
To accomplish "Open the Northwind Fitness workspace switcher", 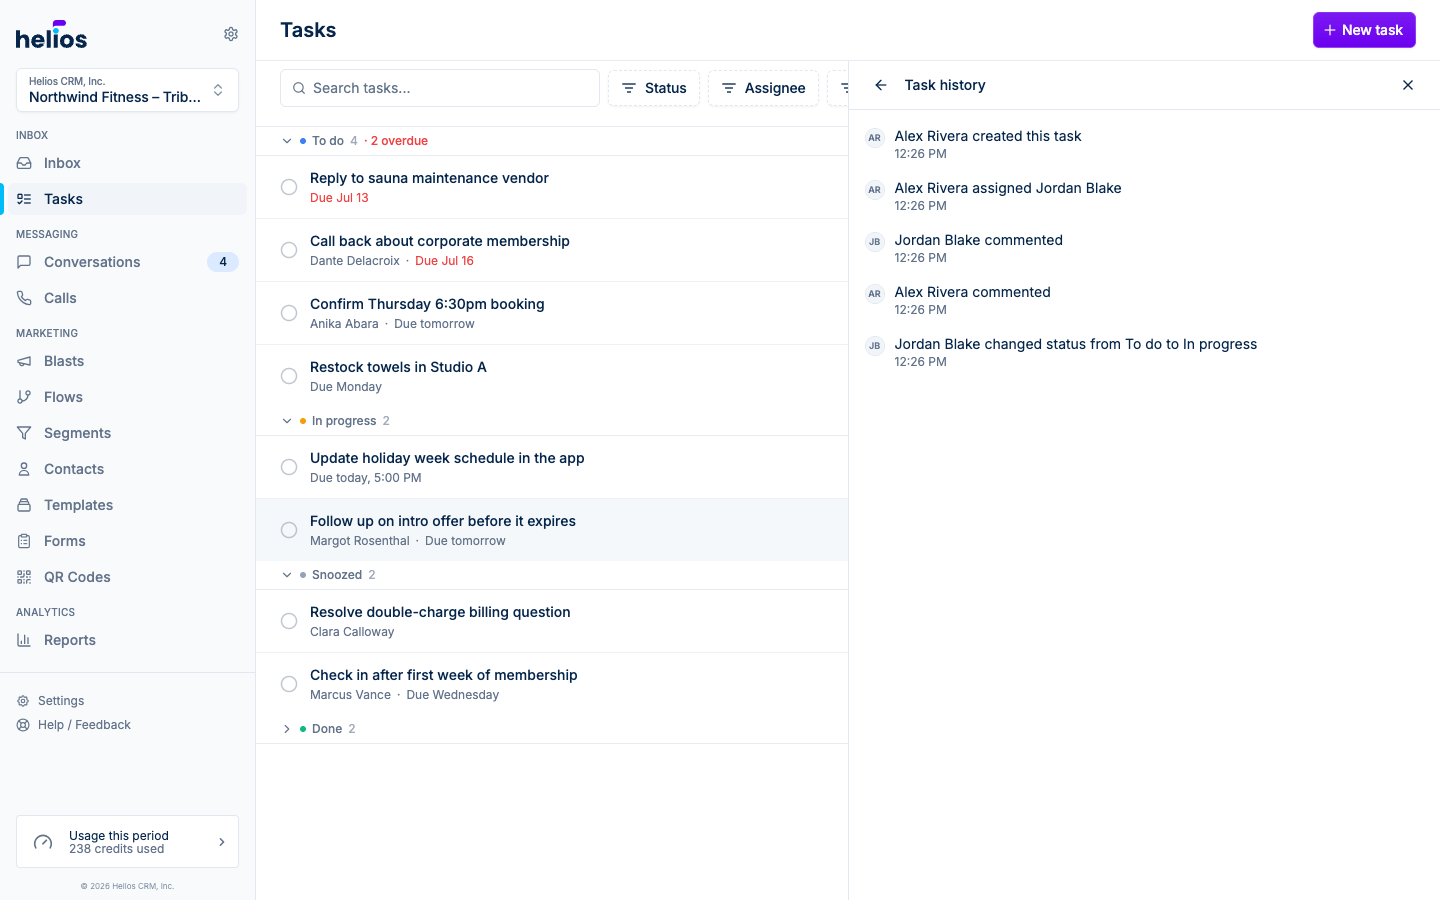I will 127,90.
